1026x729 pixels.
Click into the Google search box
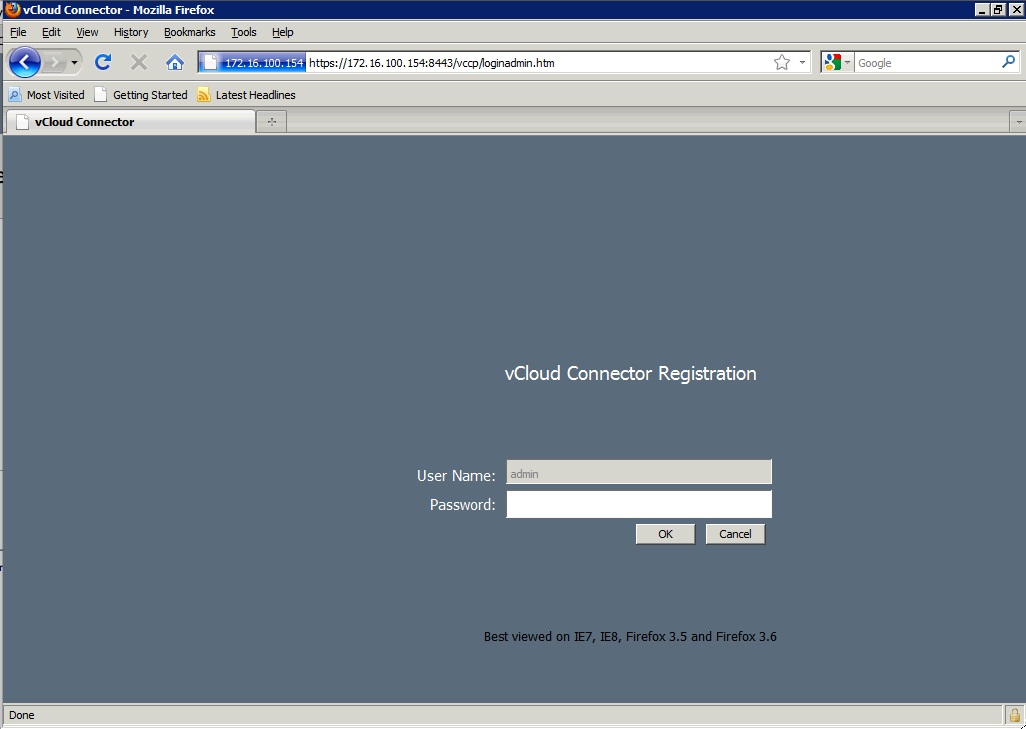[927, 63]
